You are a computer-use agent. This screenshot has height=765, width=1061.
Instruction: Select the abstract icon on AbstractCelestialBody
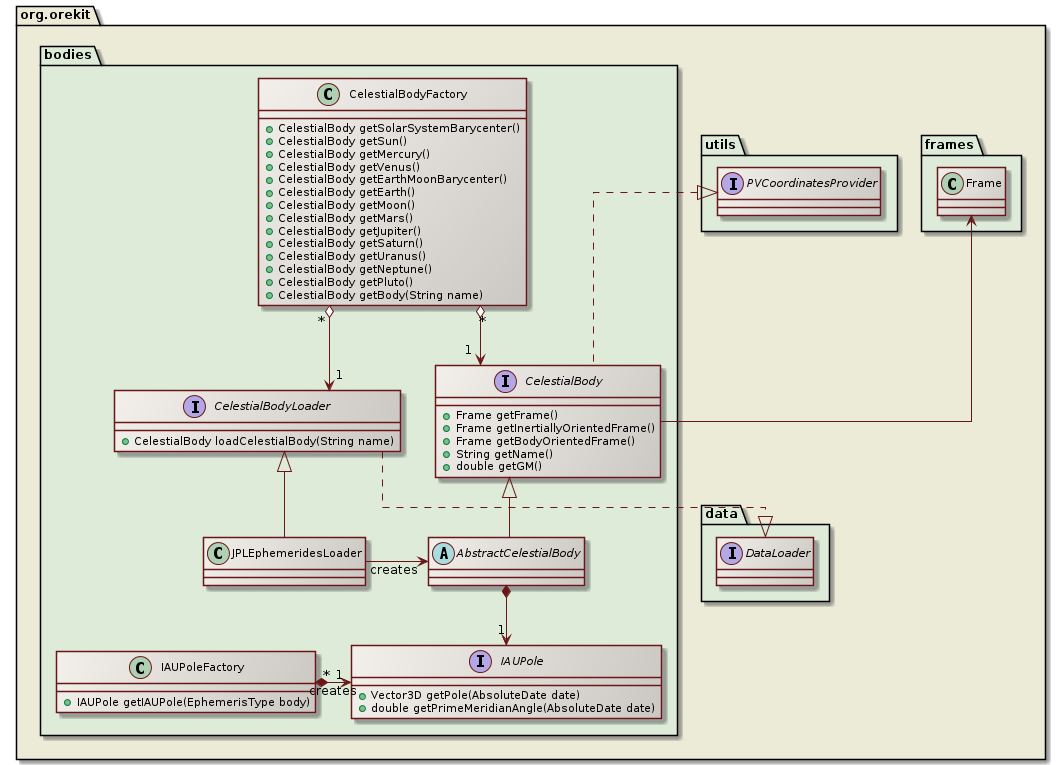pos(444,551)
